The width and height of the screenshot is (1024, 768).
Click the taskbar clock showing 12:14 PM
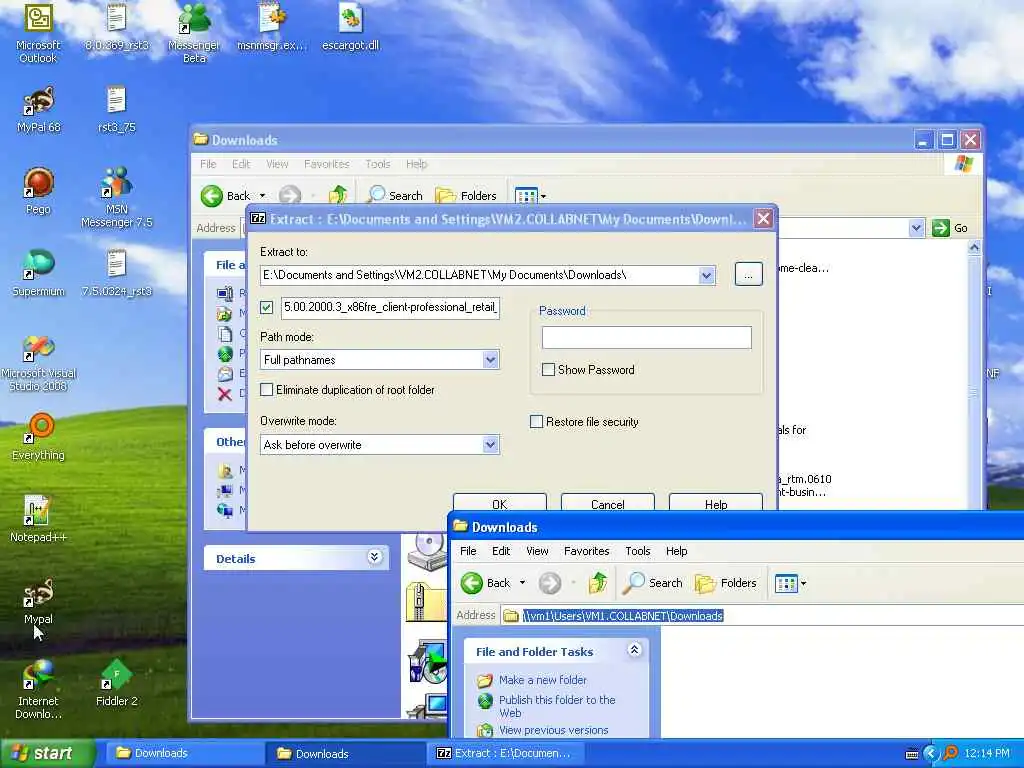coord(987,753)
